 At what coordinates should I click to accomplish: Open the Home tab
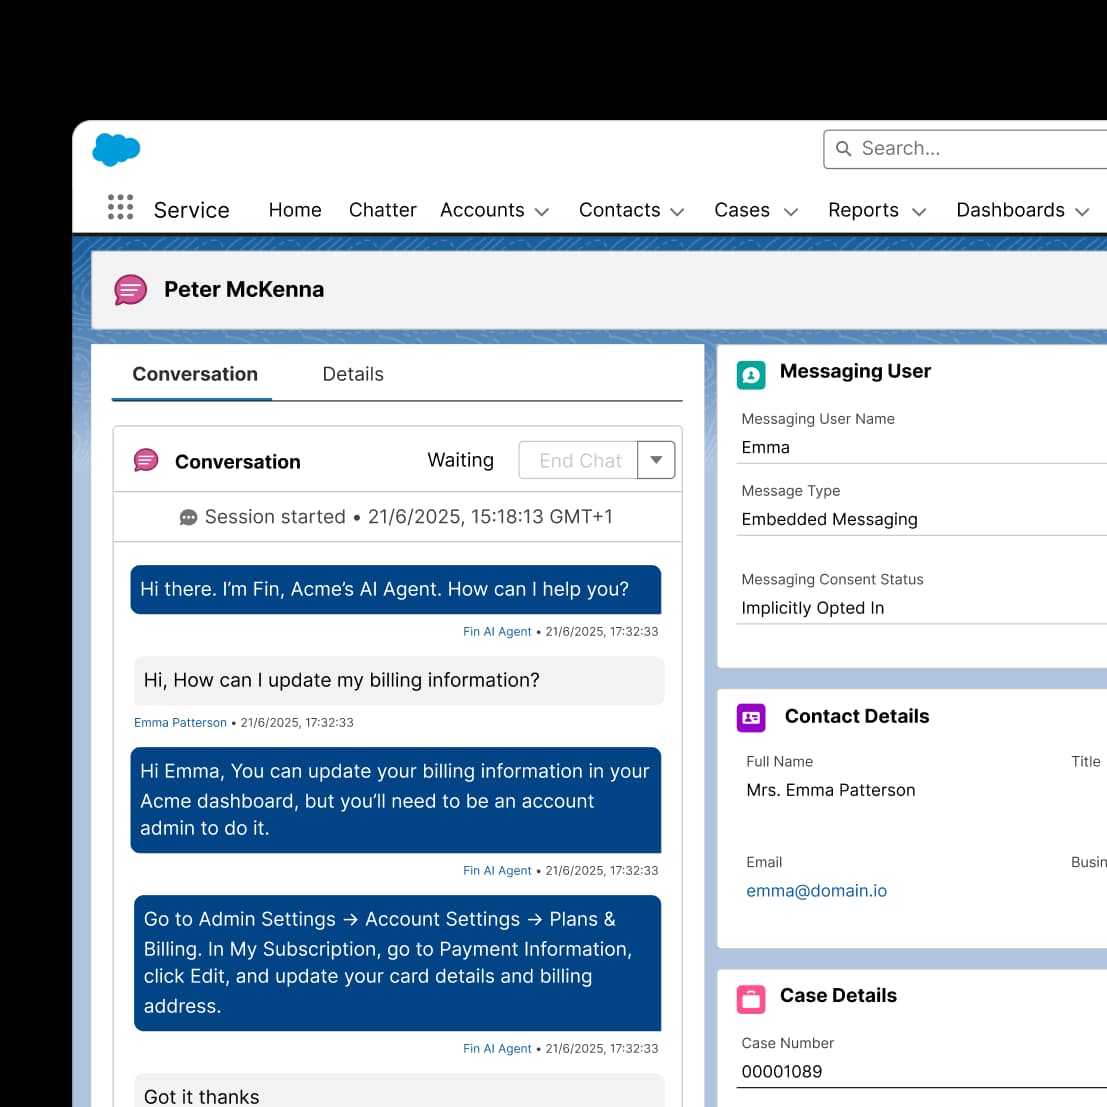pyautogui.click(x=295, y=210)
